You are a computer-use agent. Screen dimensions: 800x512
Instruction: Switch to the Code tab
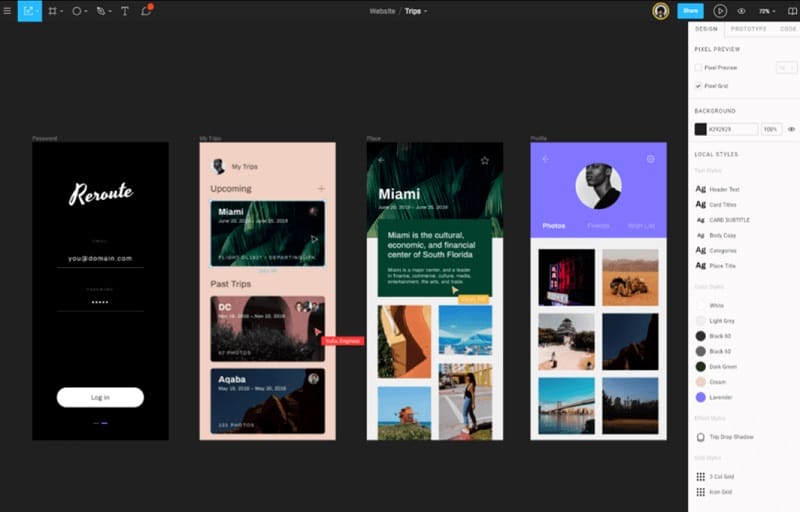787,29
